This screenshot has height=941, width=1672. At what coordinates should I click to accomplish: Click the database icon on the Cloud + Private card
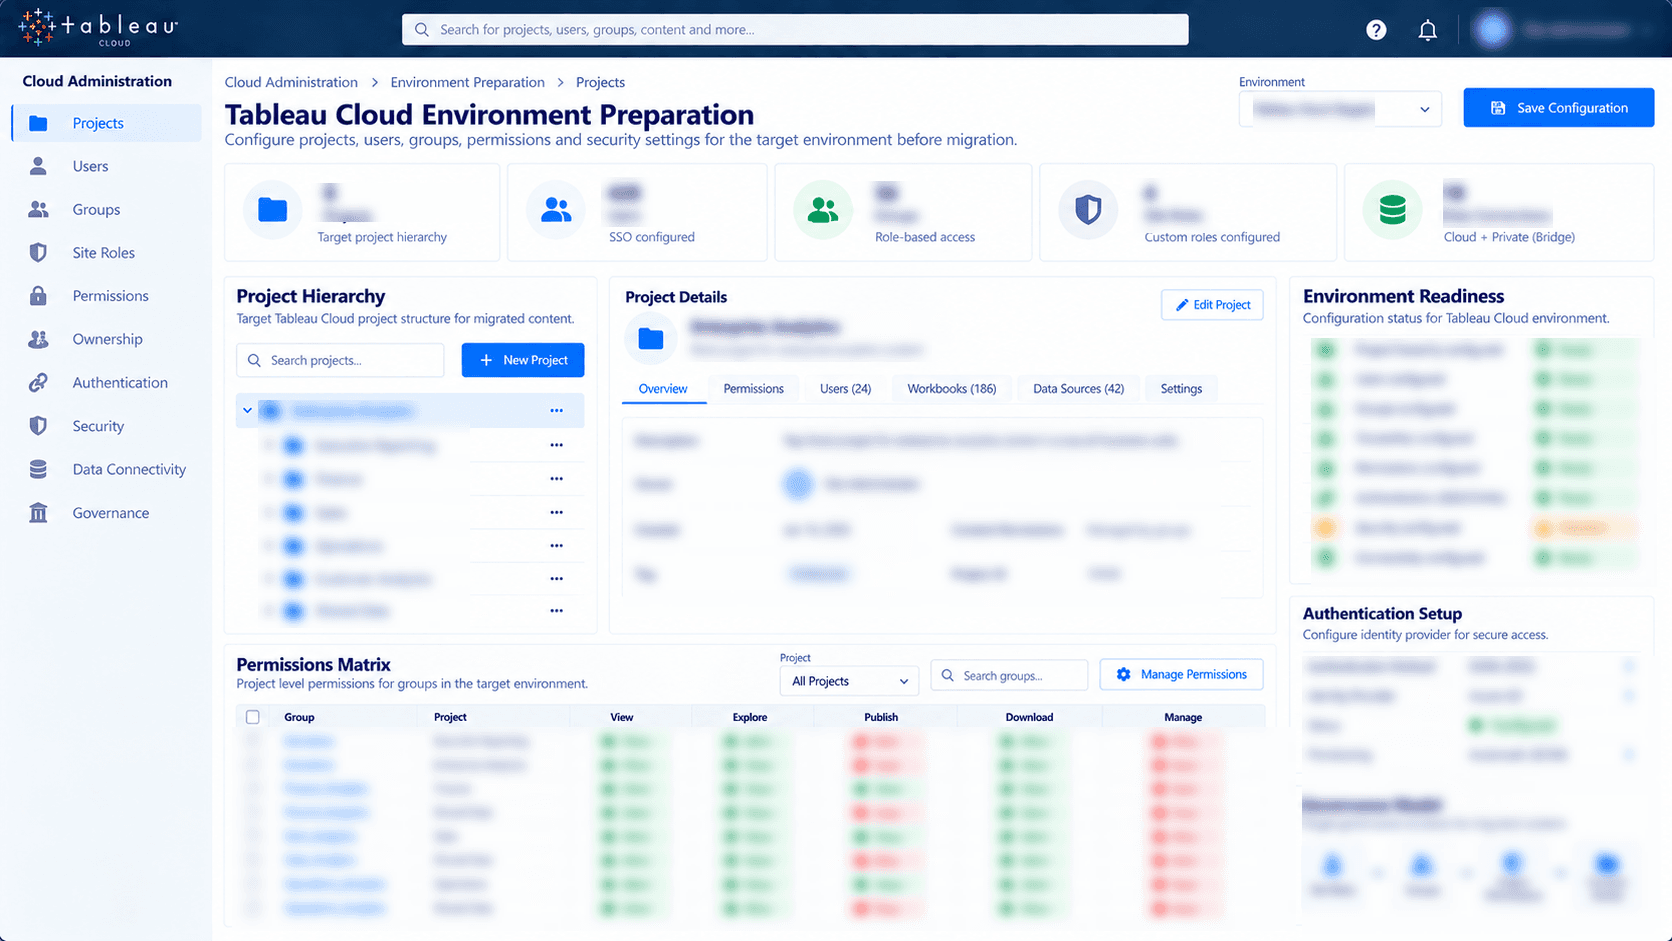tap(1392, 210)
